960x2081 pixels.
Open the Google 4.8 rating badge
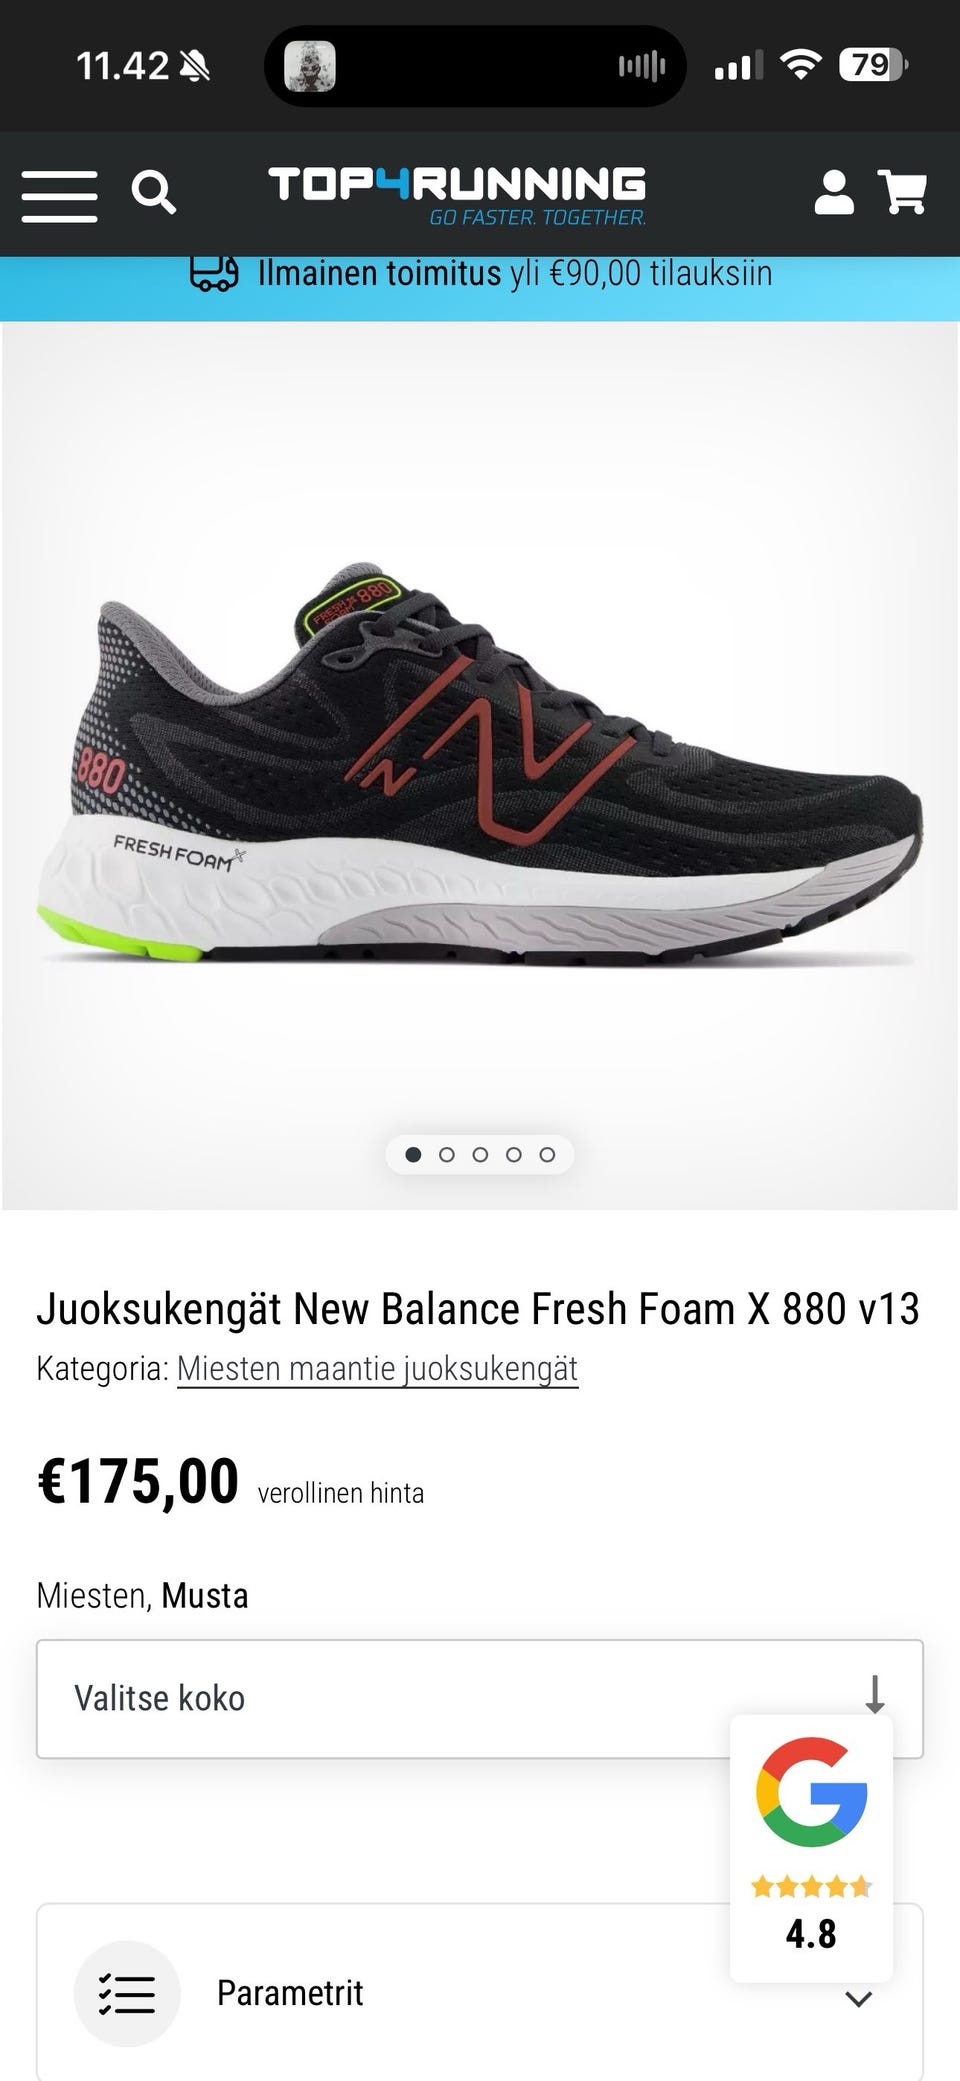(x=811, y=1849)
